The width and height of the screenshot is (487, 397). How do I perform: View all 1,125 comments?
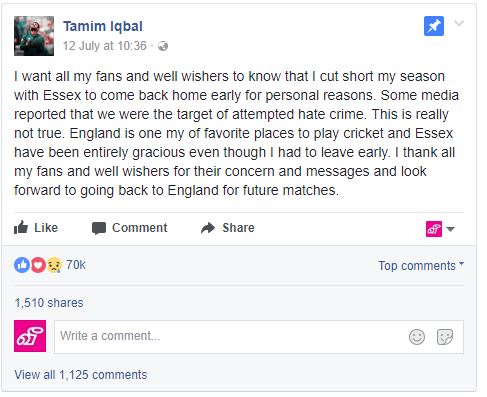tap(81, 375)
